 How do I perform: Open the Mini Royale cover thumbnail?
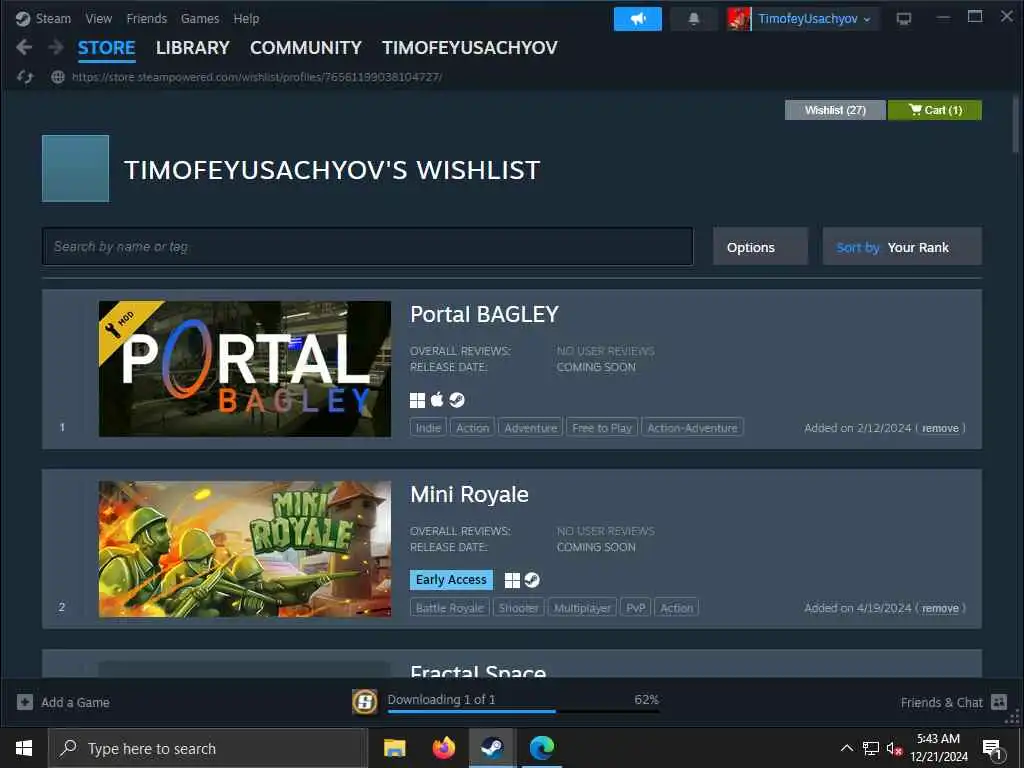[245, 549]
